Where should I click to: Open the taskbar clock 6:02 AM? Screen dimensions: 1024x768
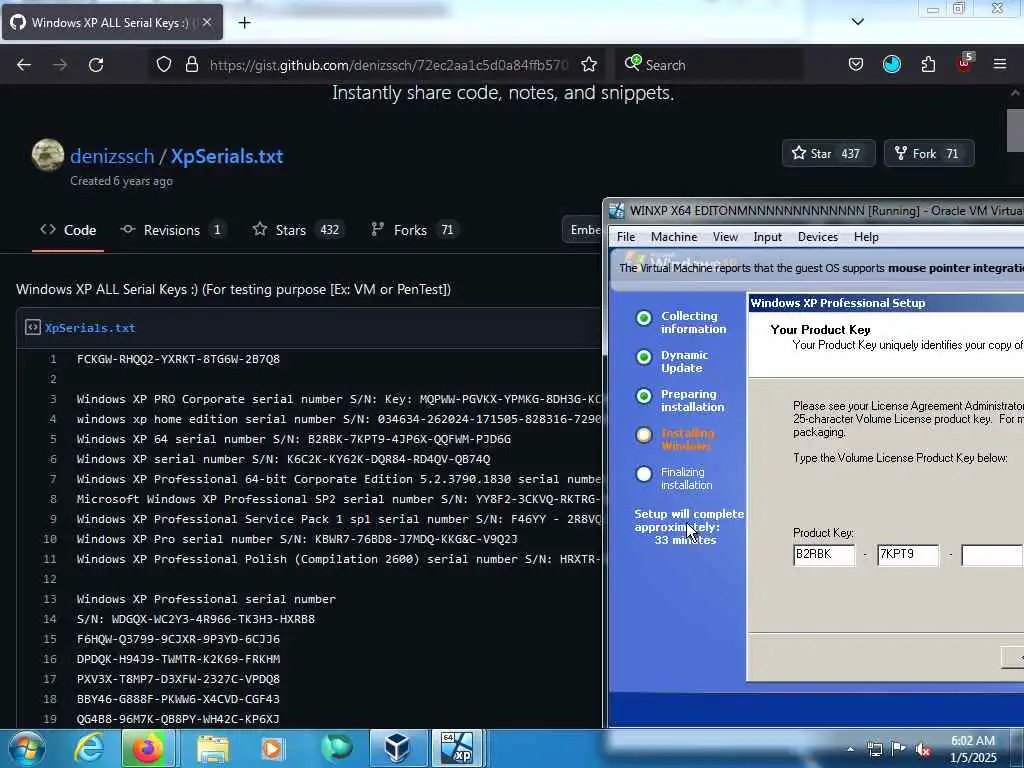point(973,749)
